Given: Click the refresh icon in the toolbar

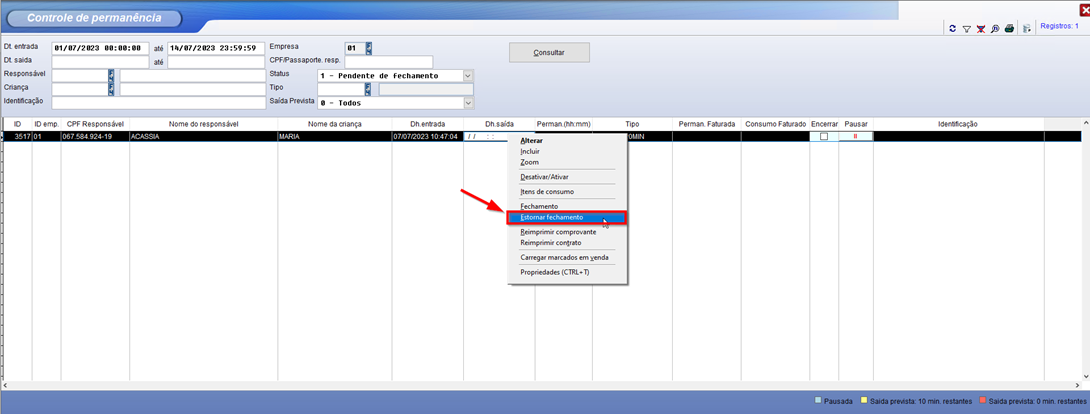Looking at the screenshot, I should (x=952, y=28).
